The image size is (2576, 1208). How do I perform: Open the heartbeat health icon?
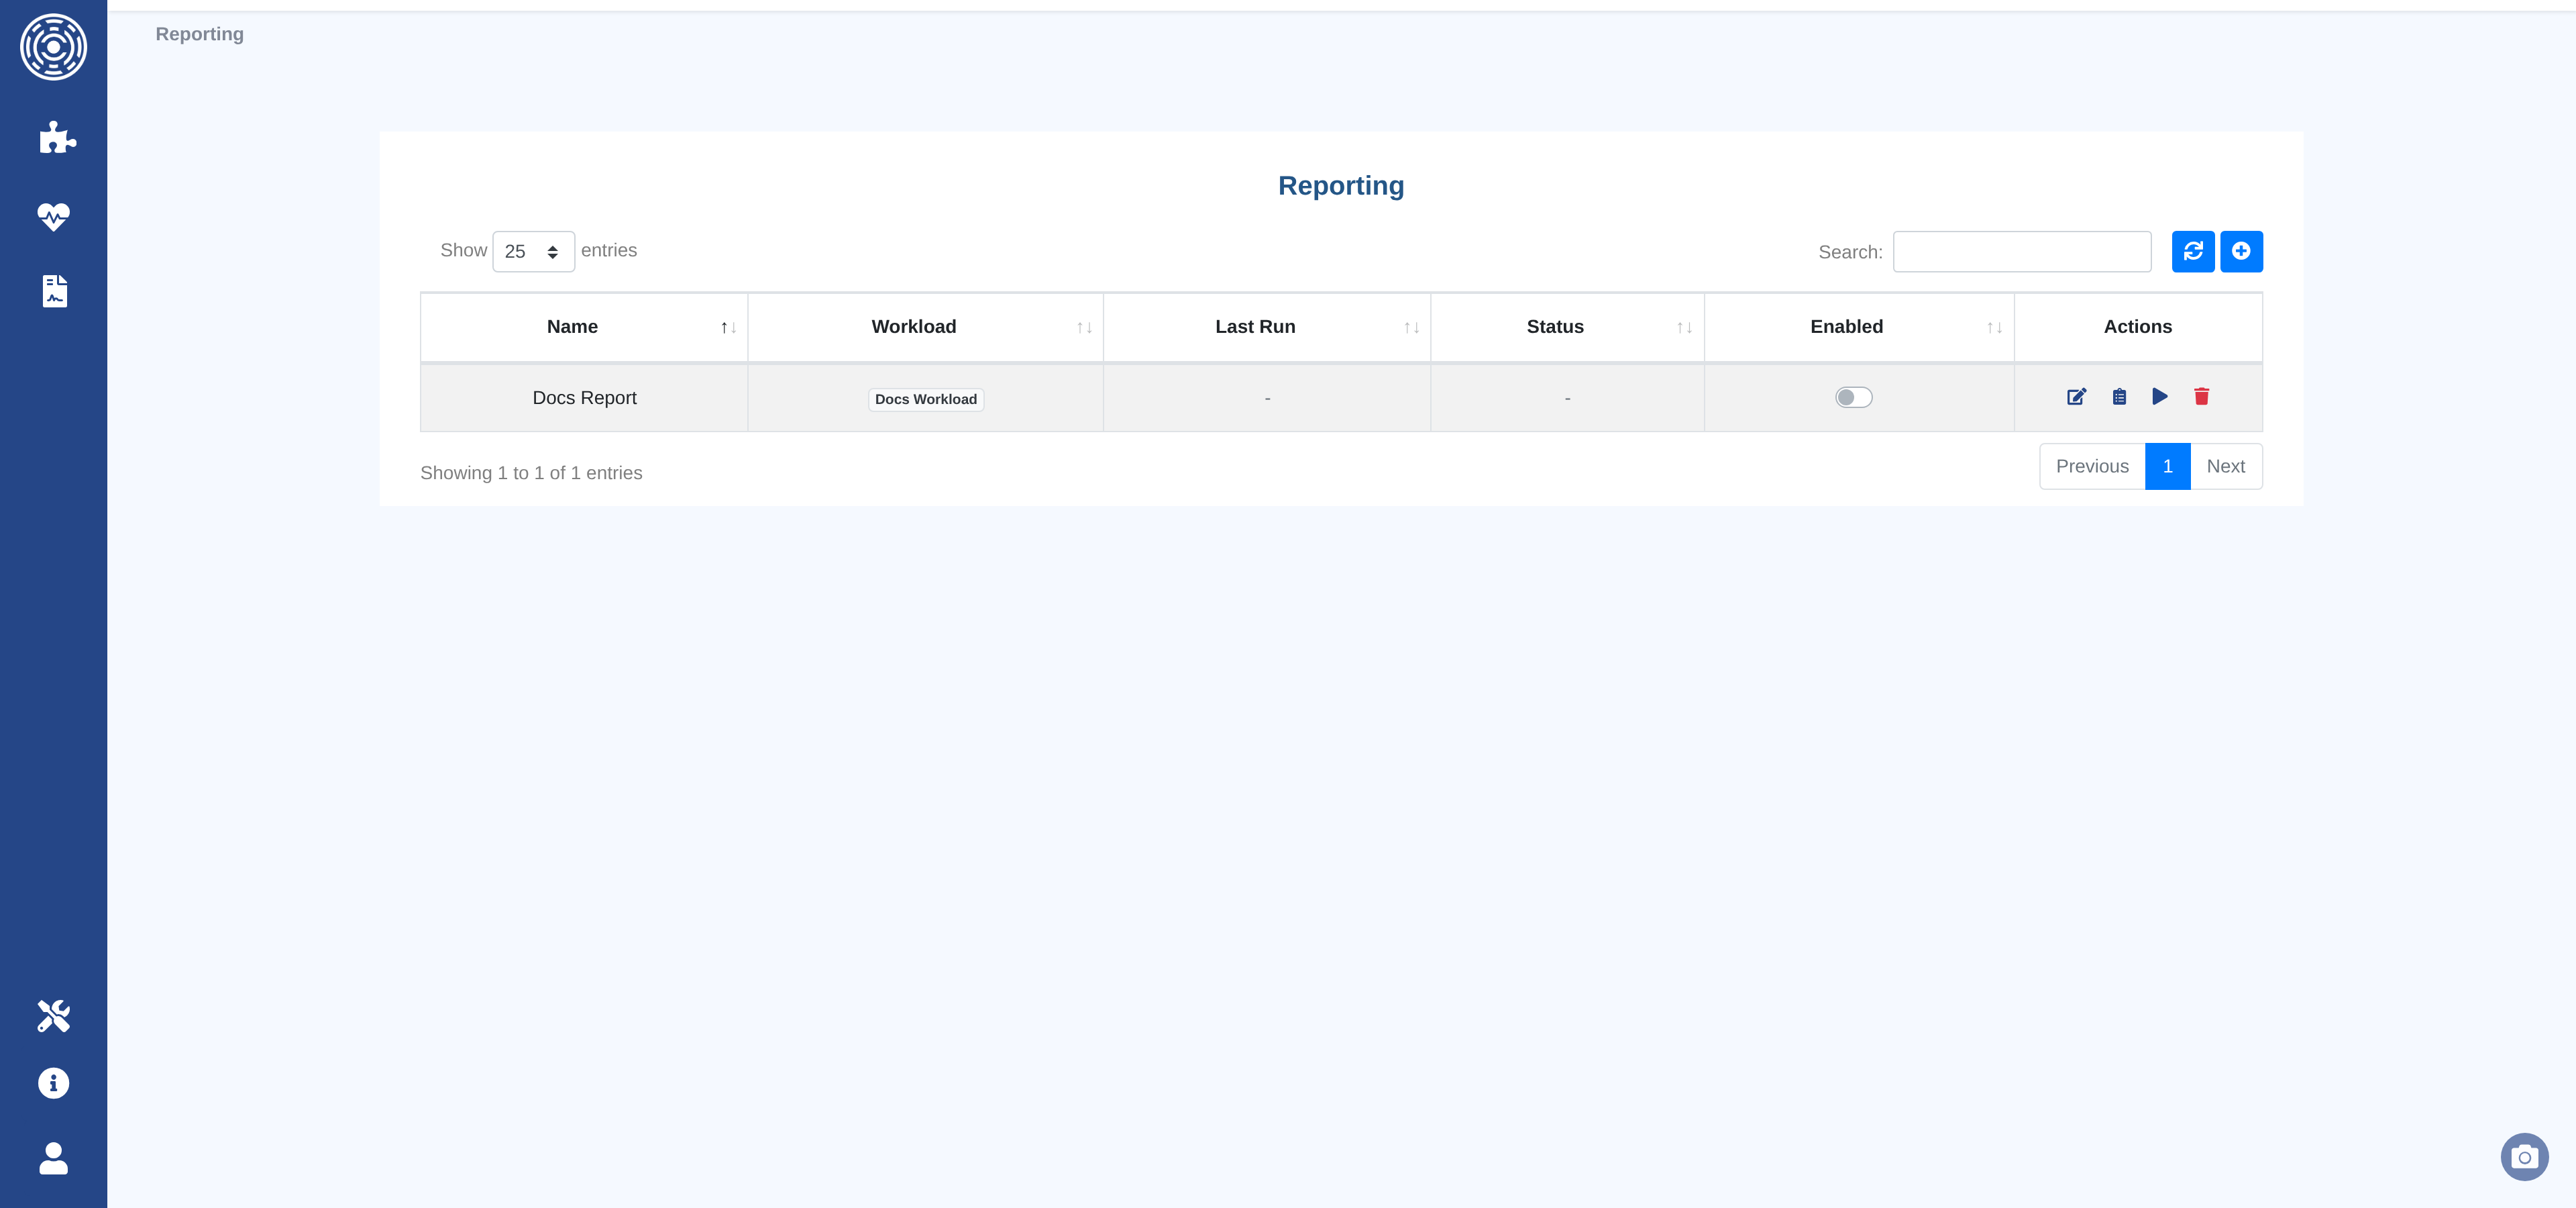[x=54, y=216]
